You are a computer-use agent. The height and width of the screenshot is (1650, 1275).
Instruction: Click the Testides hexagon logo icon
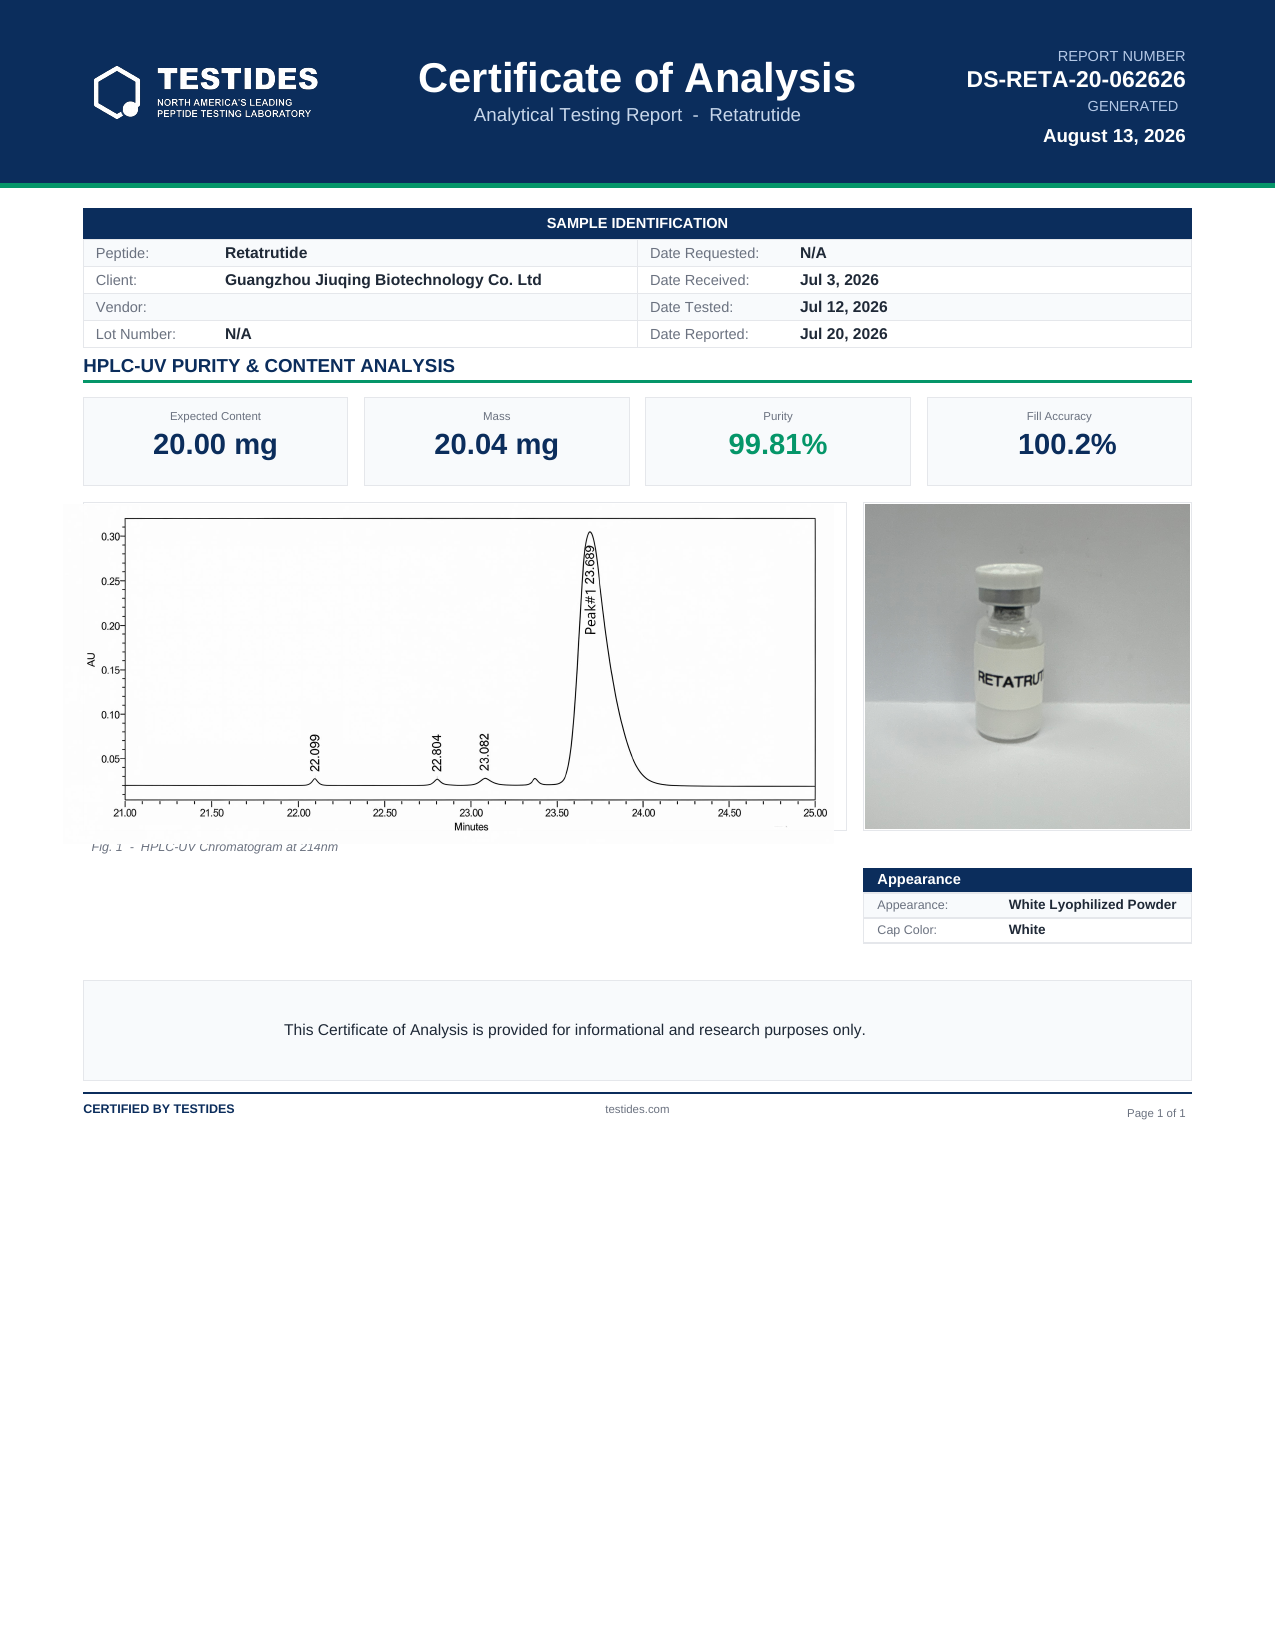[x=117, y=92]
